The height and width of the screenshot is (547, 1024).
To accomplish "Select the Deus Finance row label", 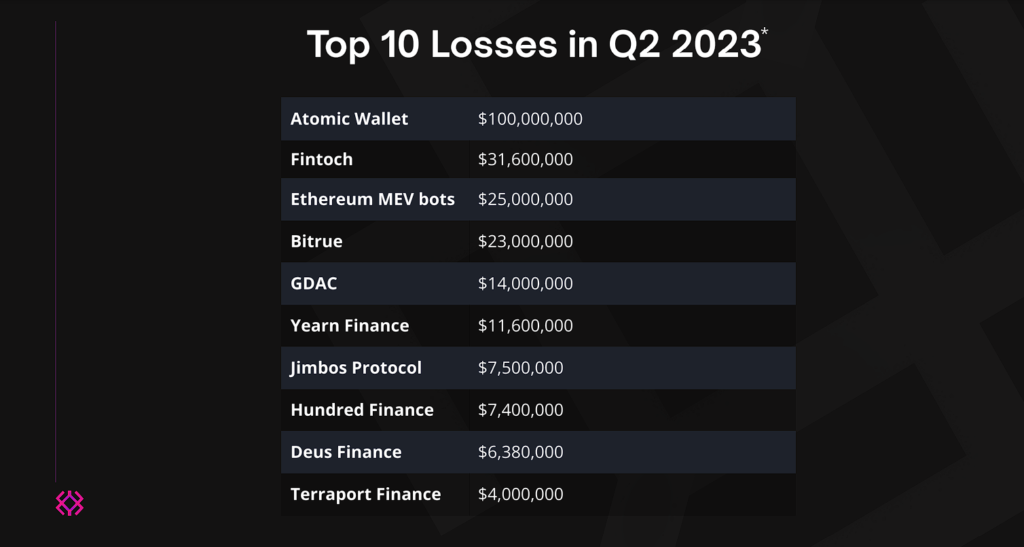I will (x=345, y=452).
